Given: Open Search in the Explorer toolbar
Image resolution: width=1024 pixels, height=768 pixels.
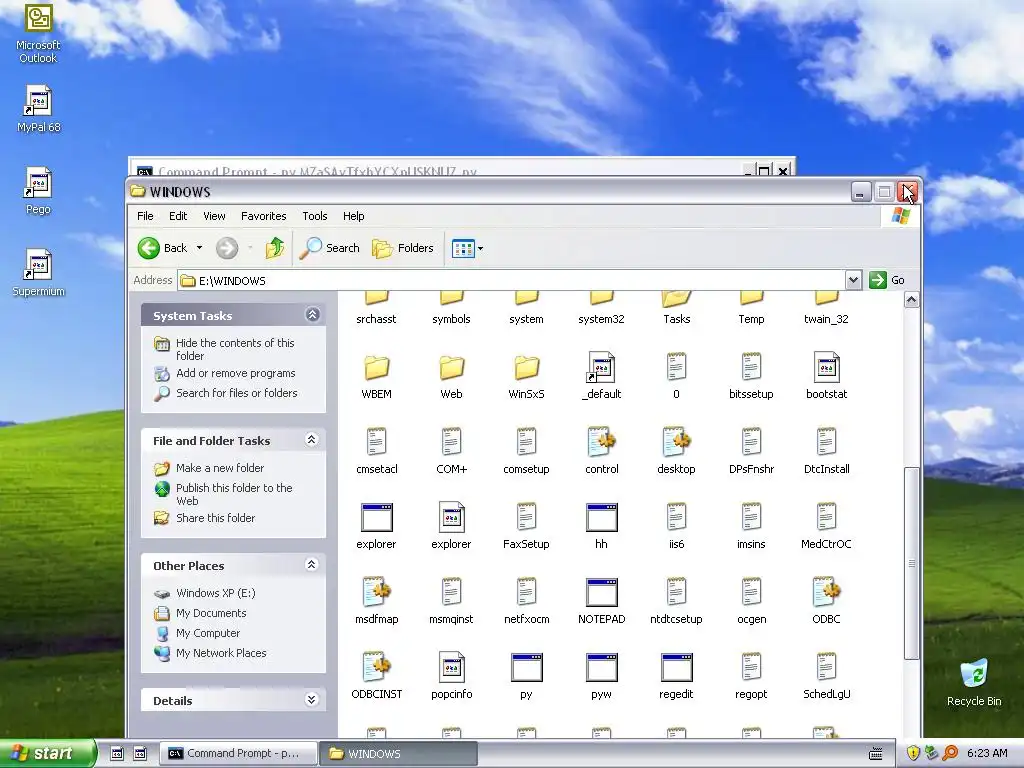Looking at the screenshot, I should [330, 248].
